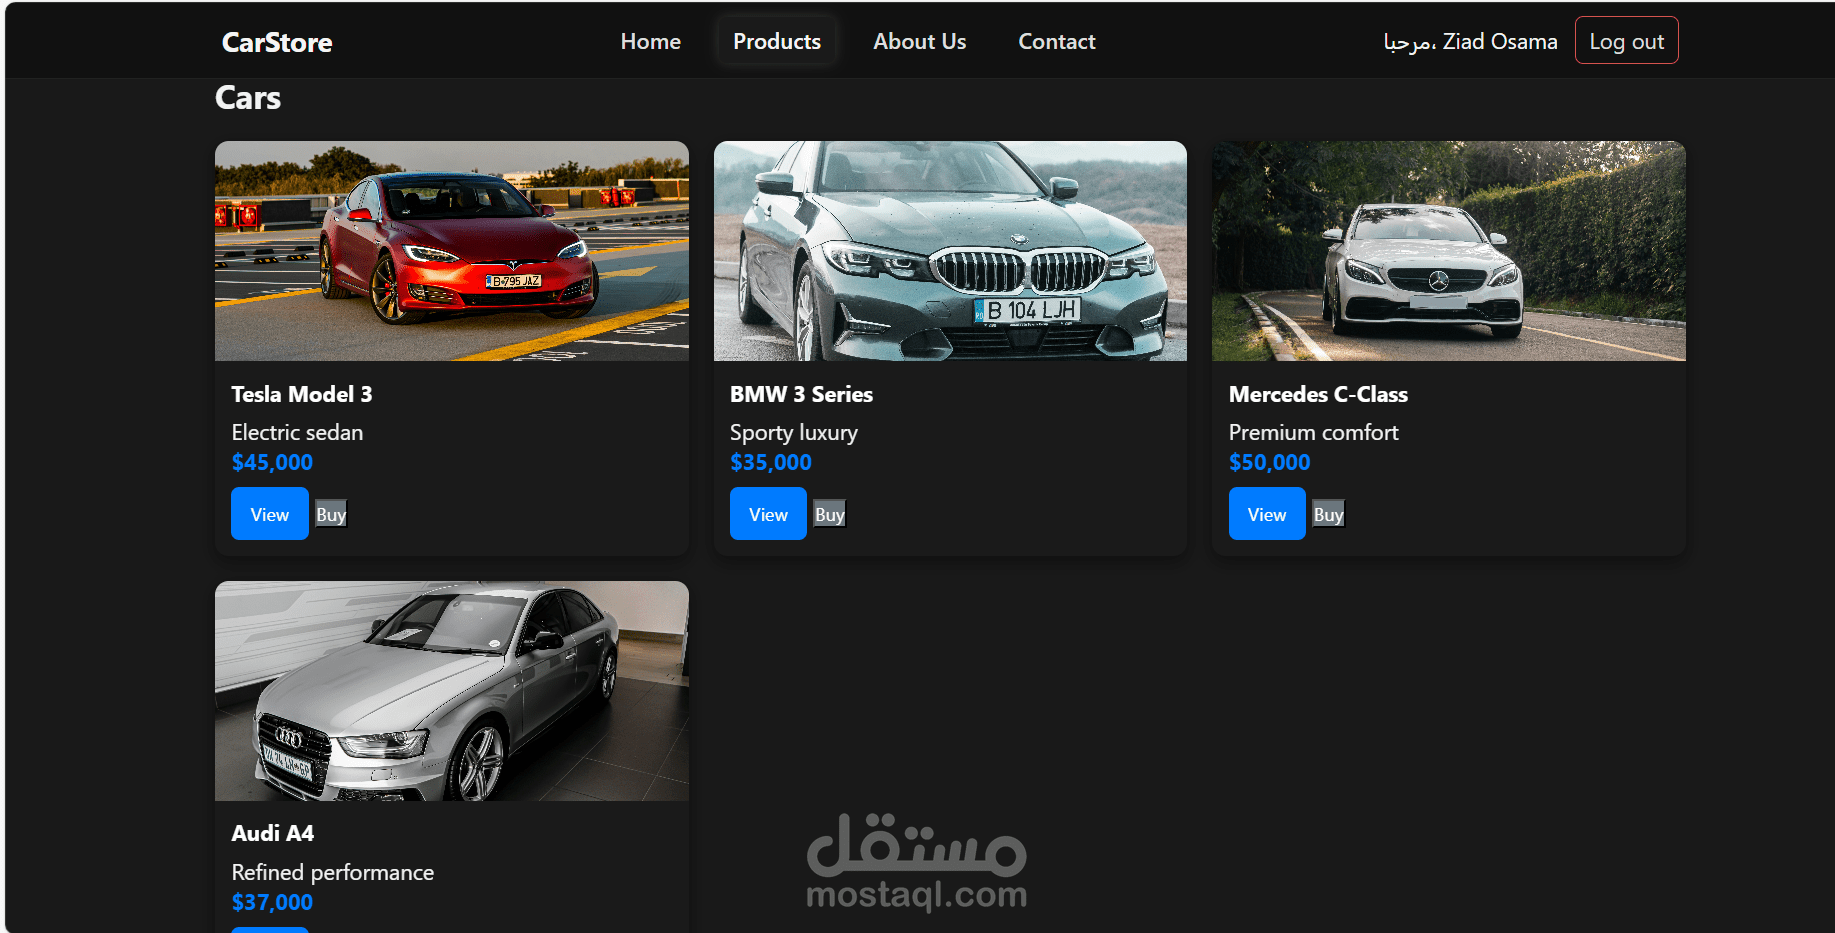Click the Ziad Osama greeting text
This screenshot has width=1835, height=933.
click(x=1470, y=42)
